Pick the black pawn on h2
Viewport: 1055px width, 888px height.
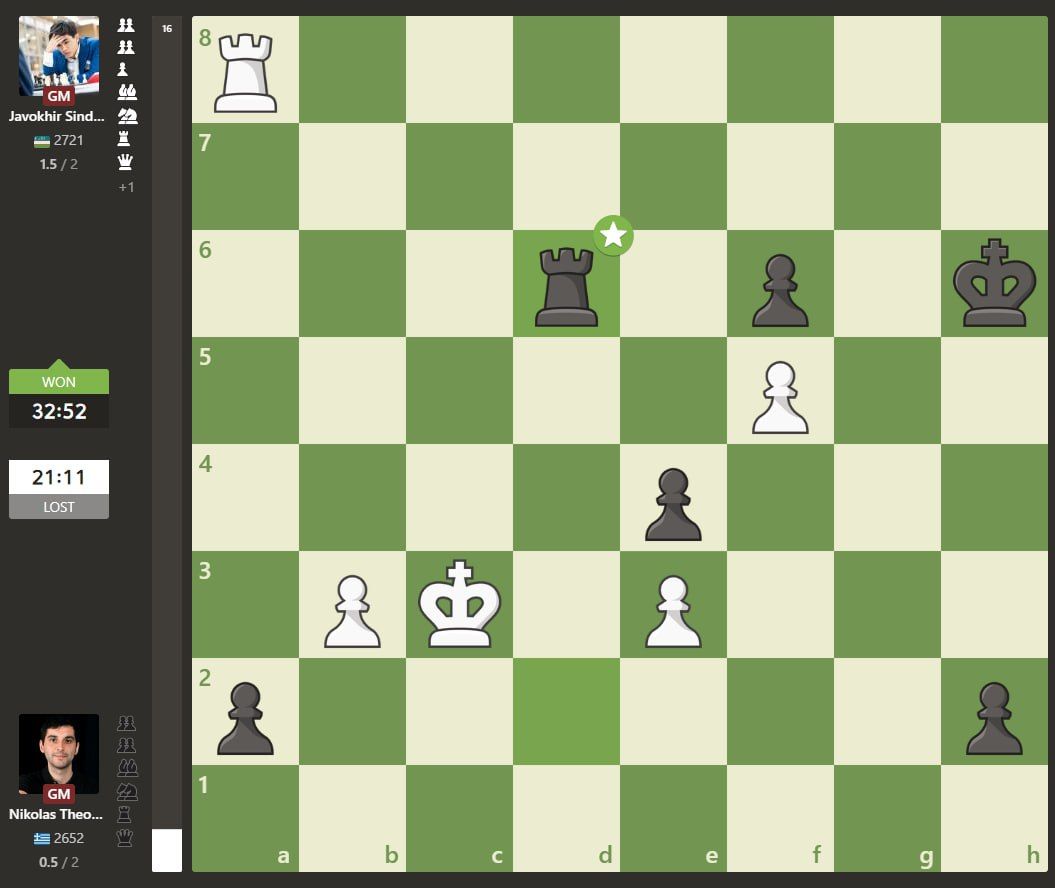993,718
